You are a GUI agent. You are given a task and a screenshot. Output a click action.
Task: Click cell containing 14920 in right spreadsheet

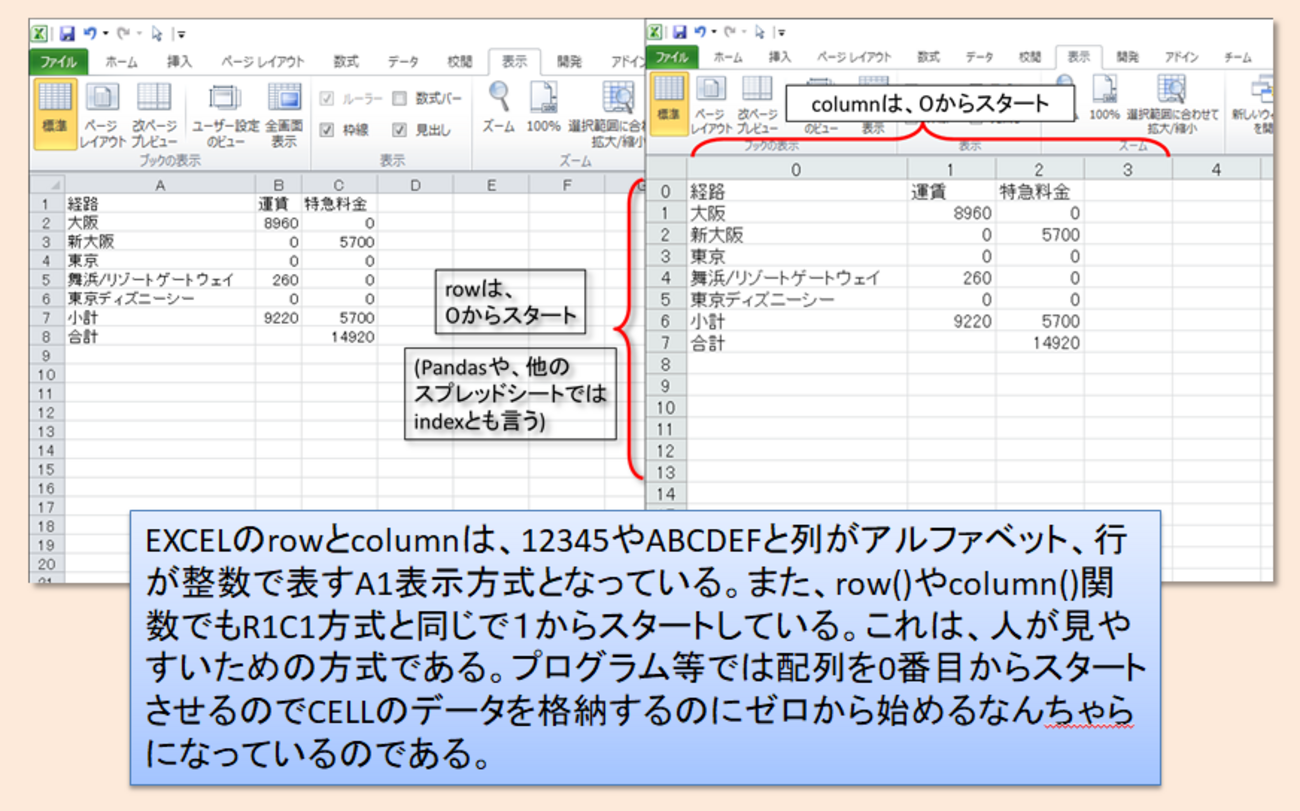coord(1040,343)
